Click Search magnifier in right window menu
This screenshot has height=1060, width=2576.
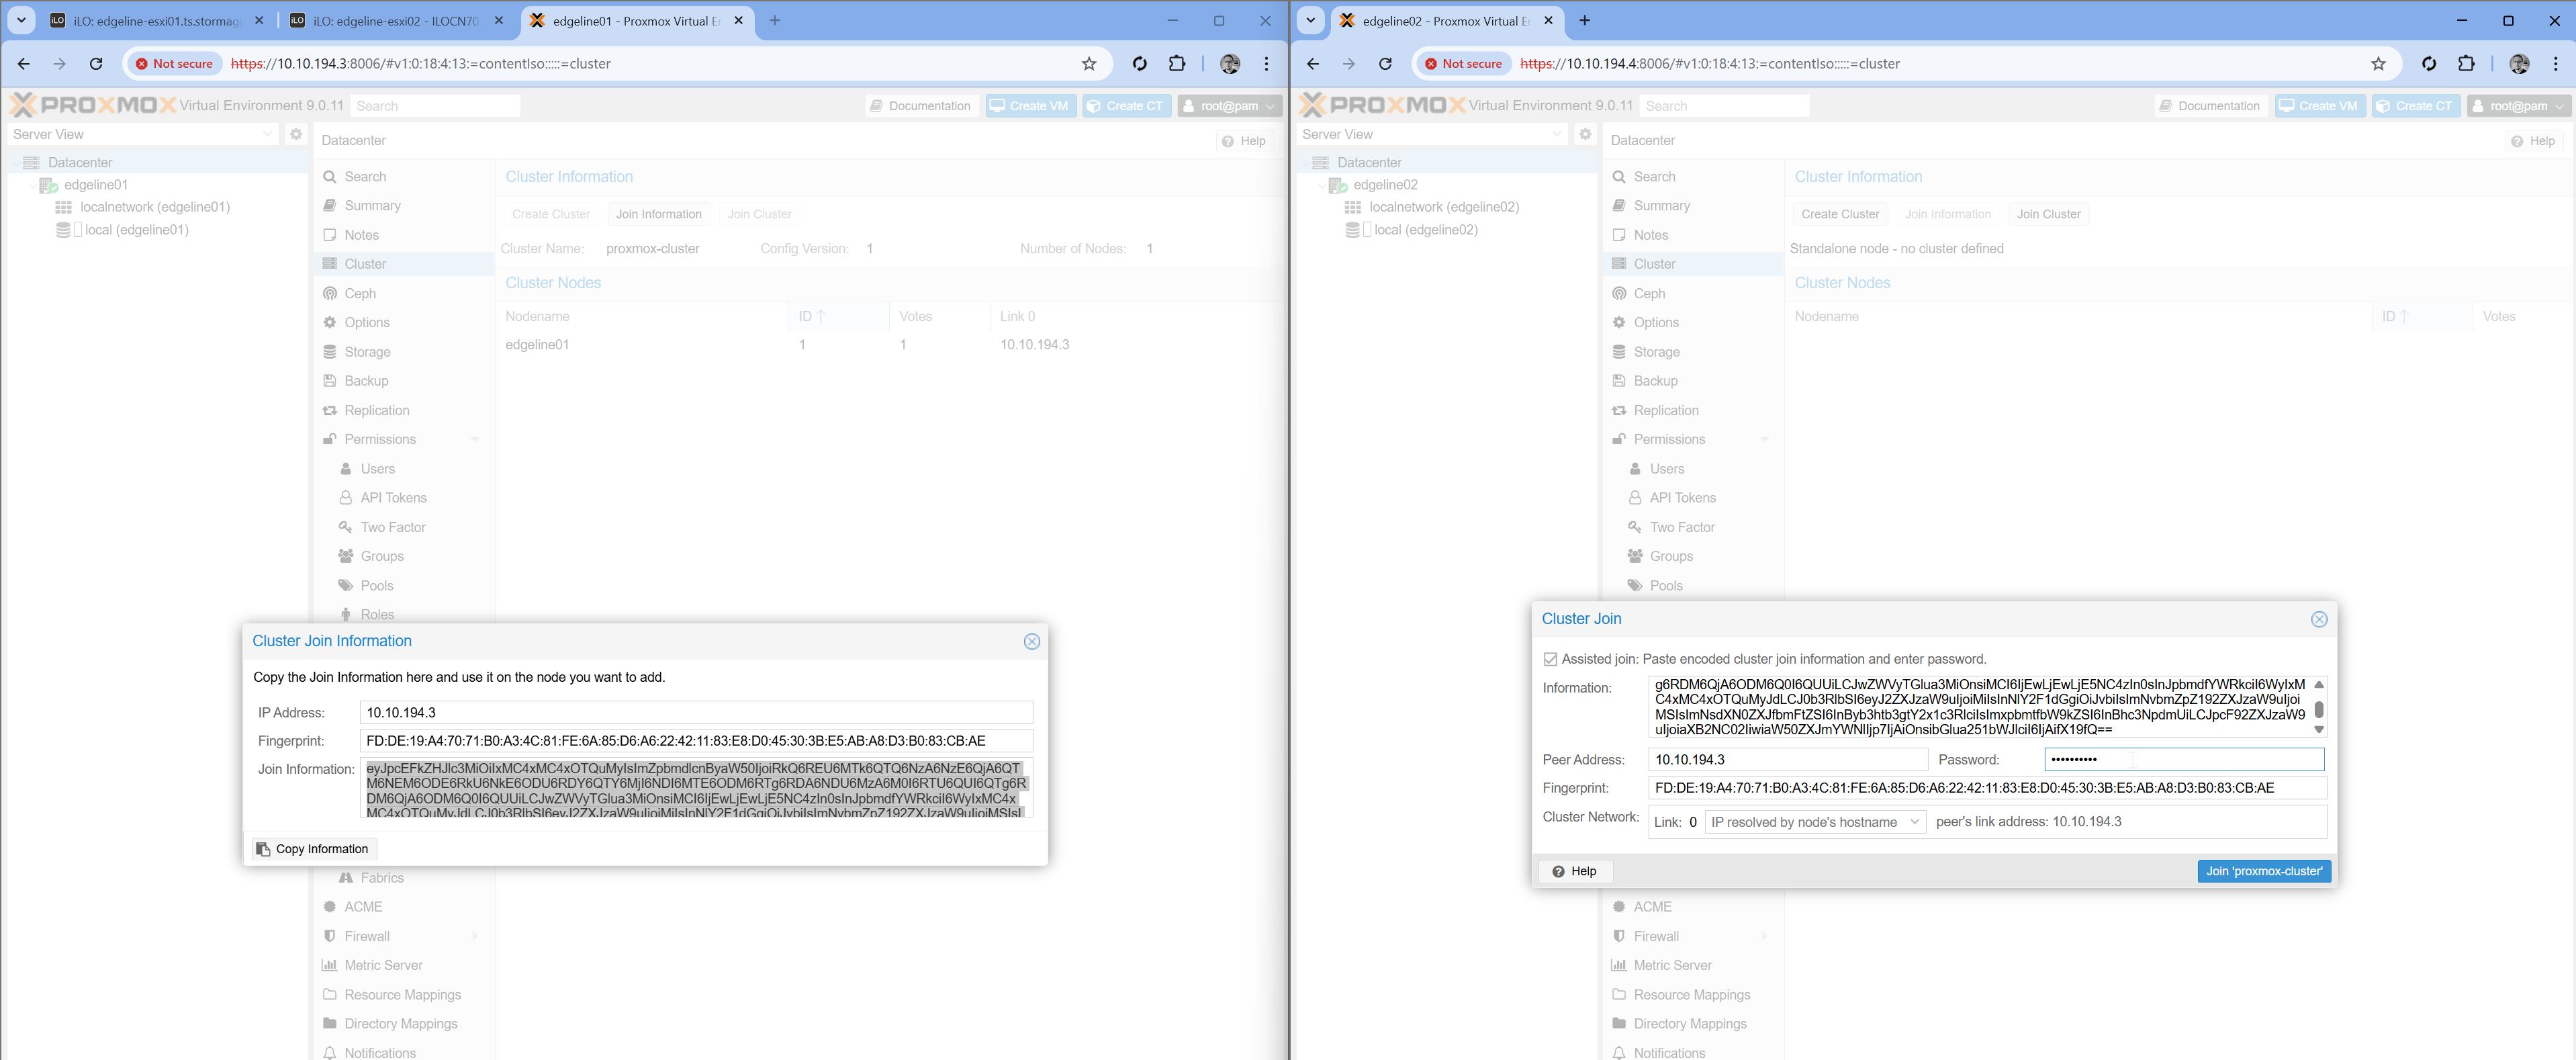pos(1619,176)
